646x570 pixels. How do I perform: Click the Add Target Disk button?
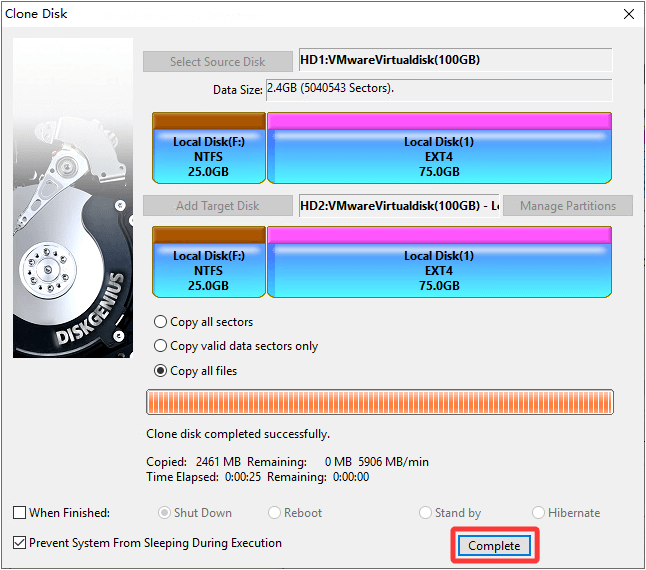click(217, 206)
